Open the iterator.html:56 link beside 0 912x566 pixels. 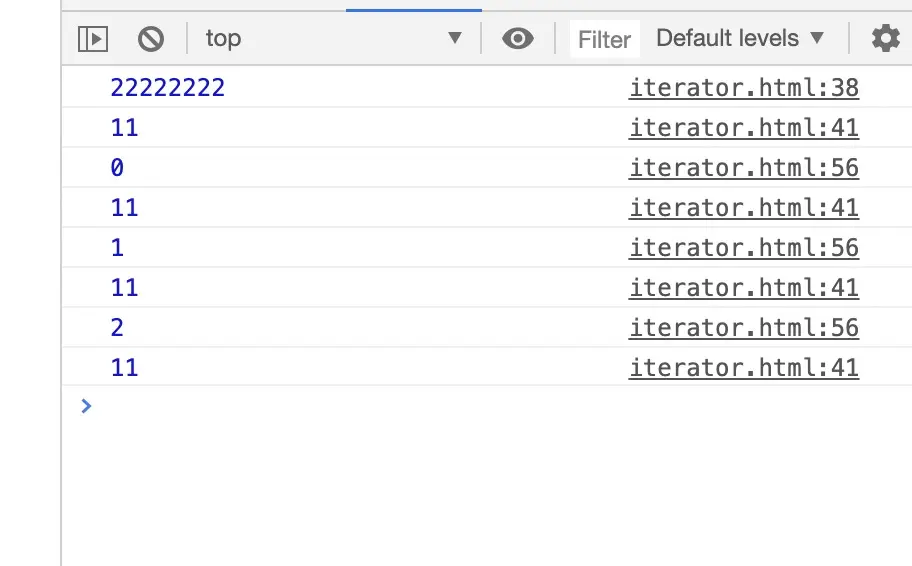pos(743,168)
